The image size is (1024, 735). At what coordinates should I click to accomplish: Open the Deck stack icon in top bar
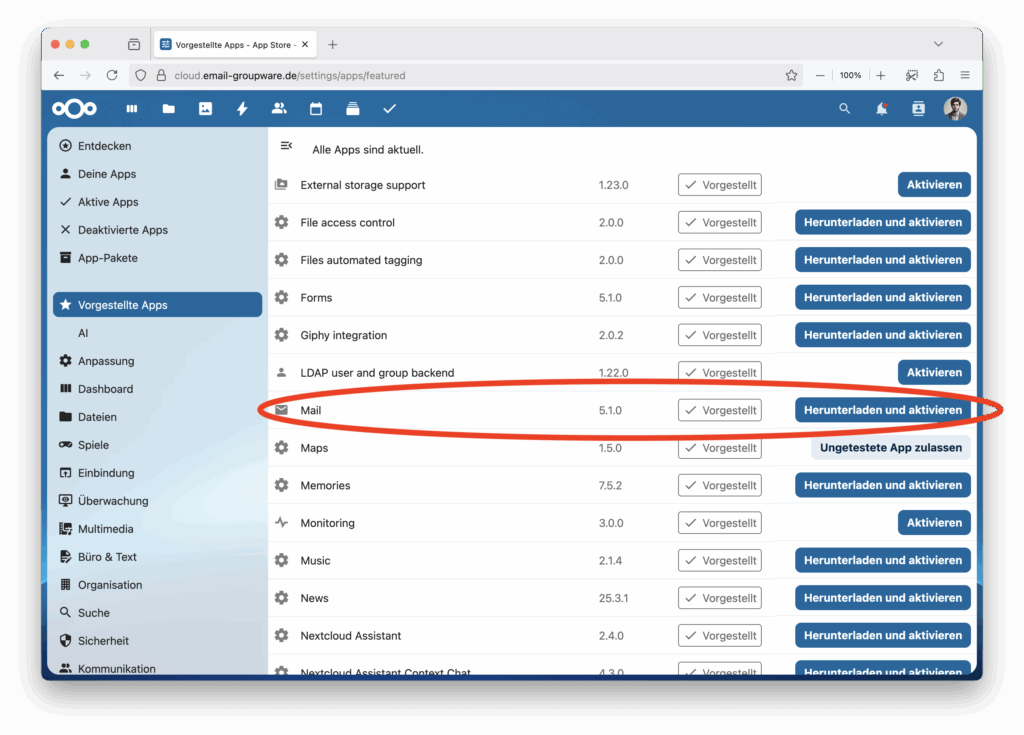(x=353, y=108)
